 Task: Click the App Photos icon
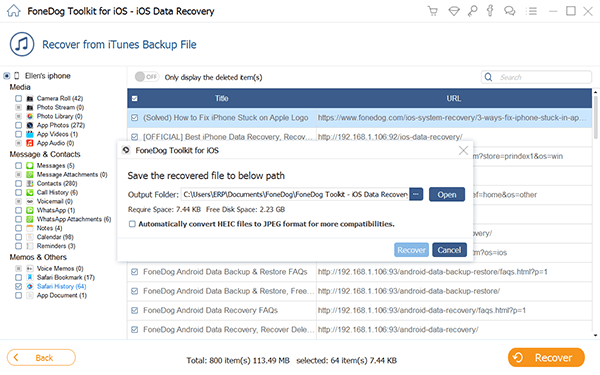pyautogui.click(x=30, y=125)
